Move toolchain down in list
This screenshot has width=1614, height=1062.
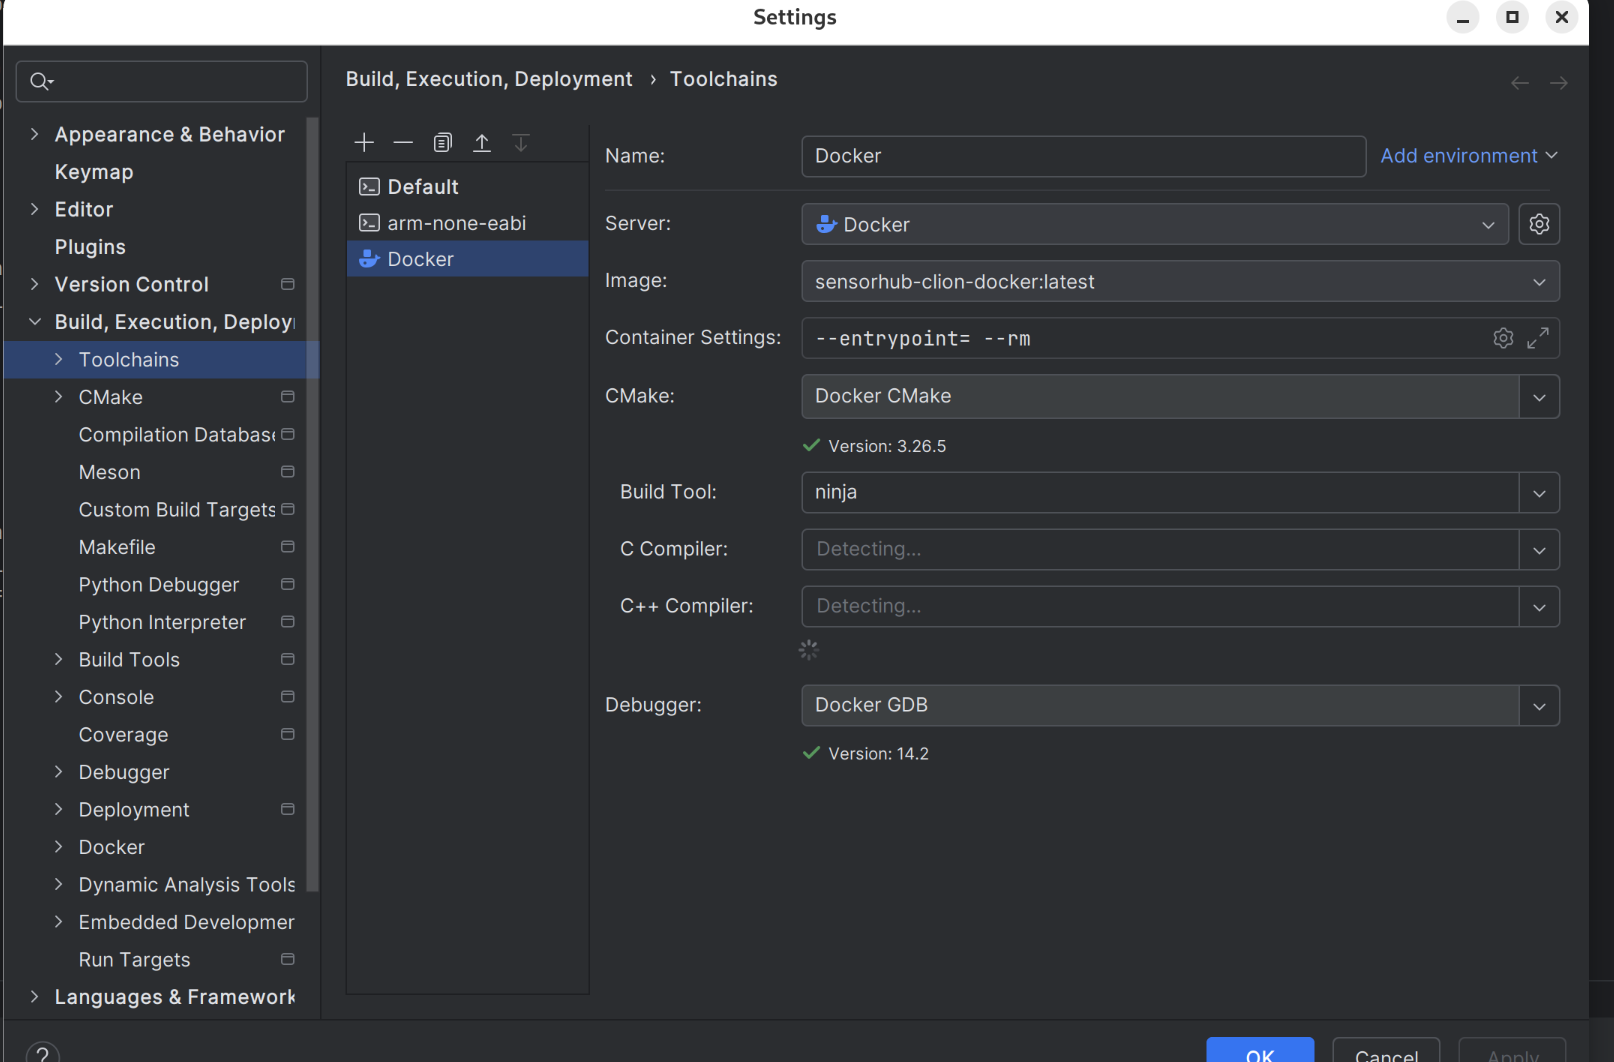pyautogui.click(x=521, y=143)
